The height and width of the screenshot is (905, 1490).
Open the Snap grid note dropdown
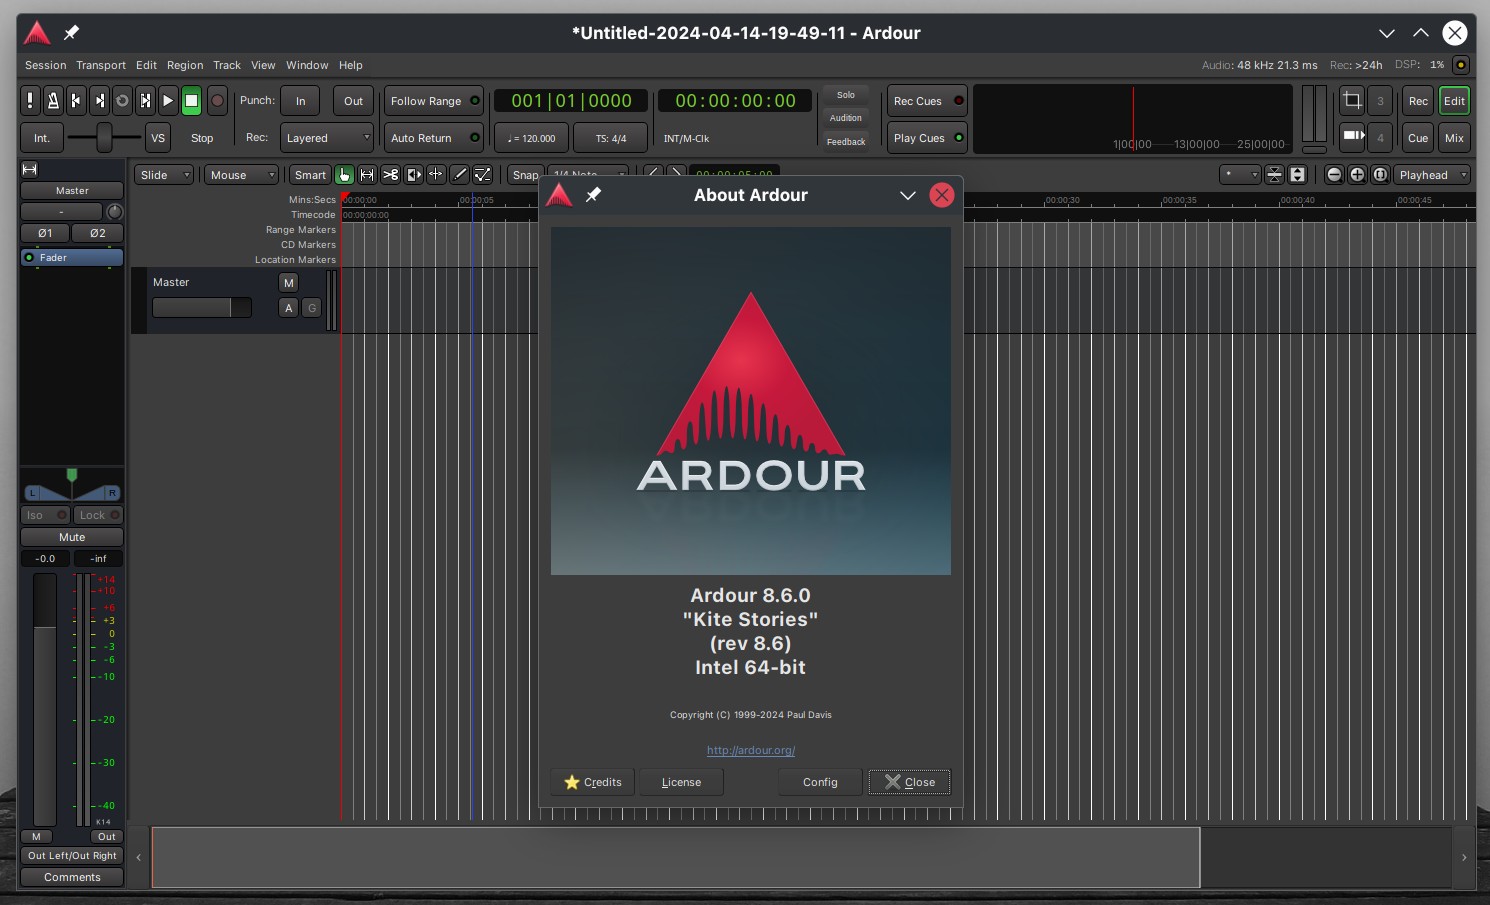coord(588,173)
